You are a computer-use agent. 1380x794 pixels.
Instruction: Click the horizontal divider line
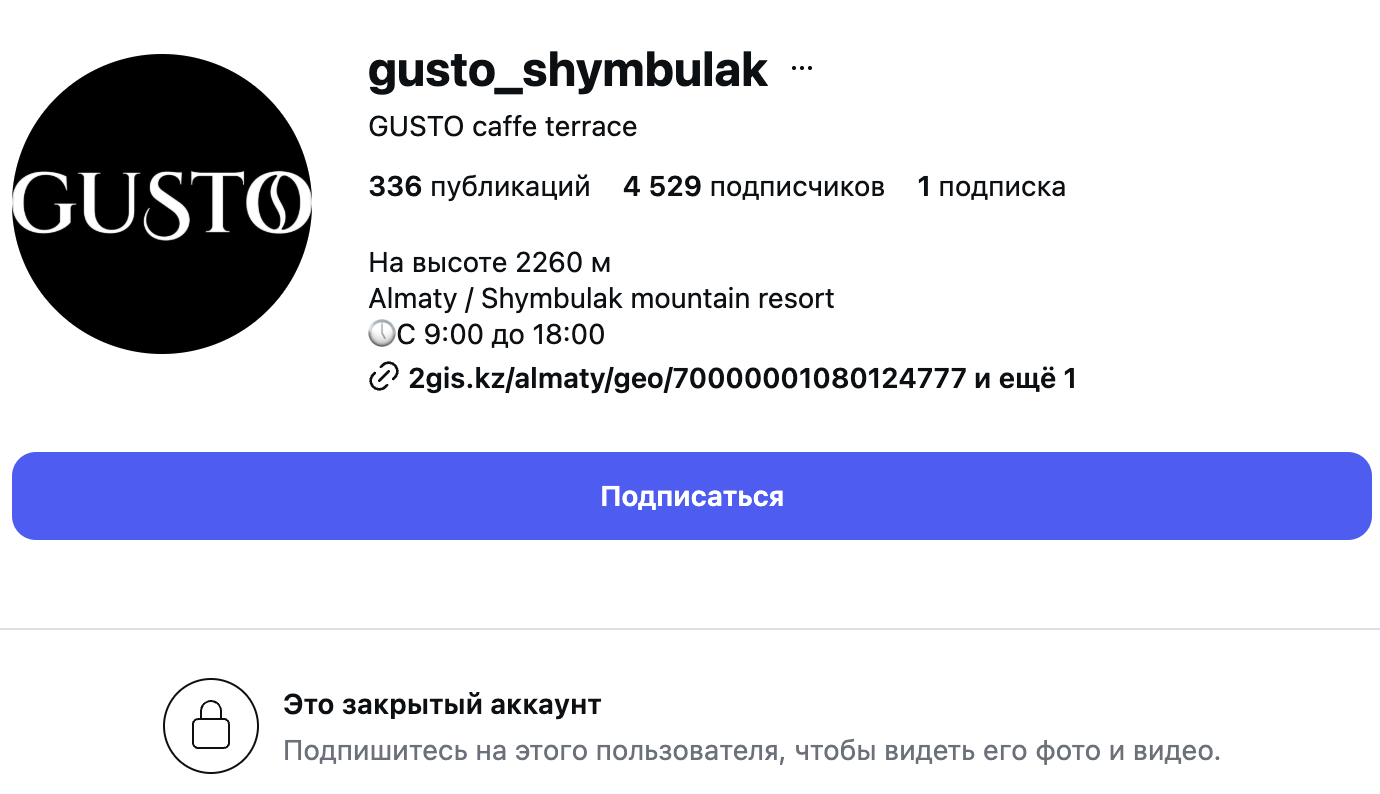pos(690,629)
